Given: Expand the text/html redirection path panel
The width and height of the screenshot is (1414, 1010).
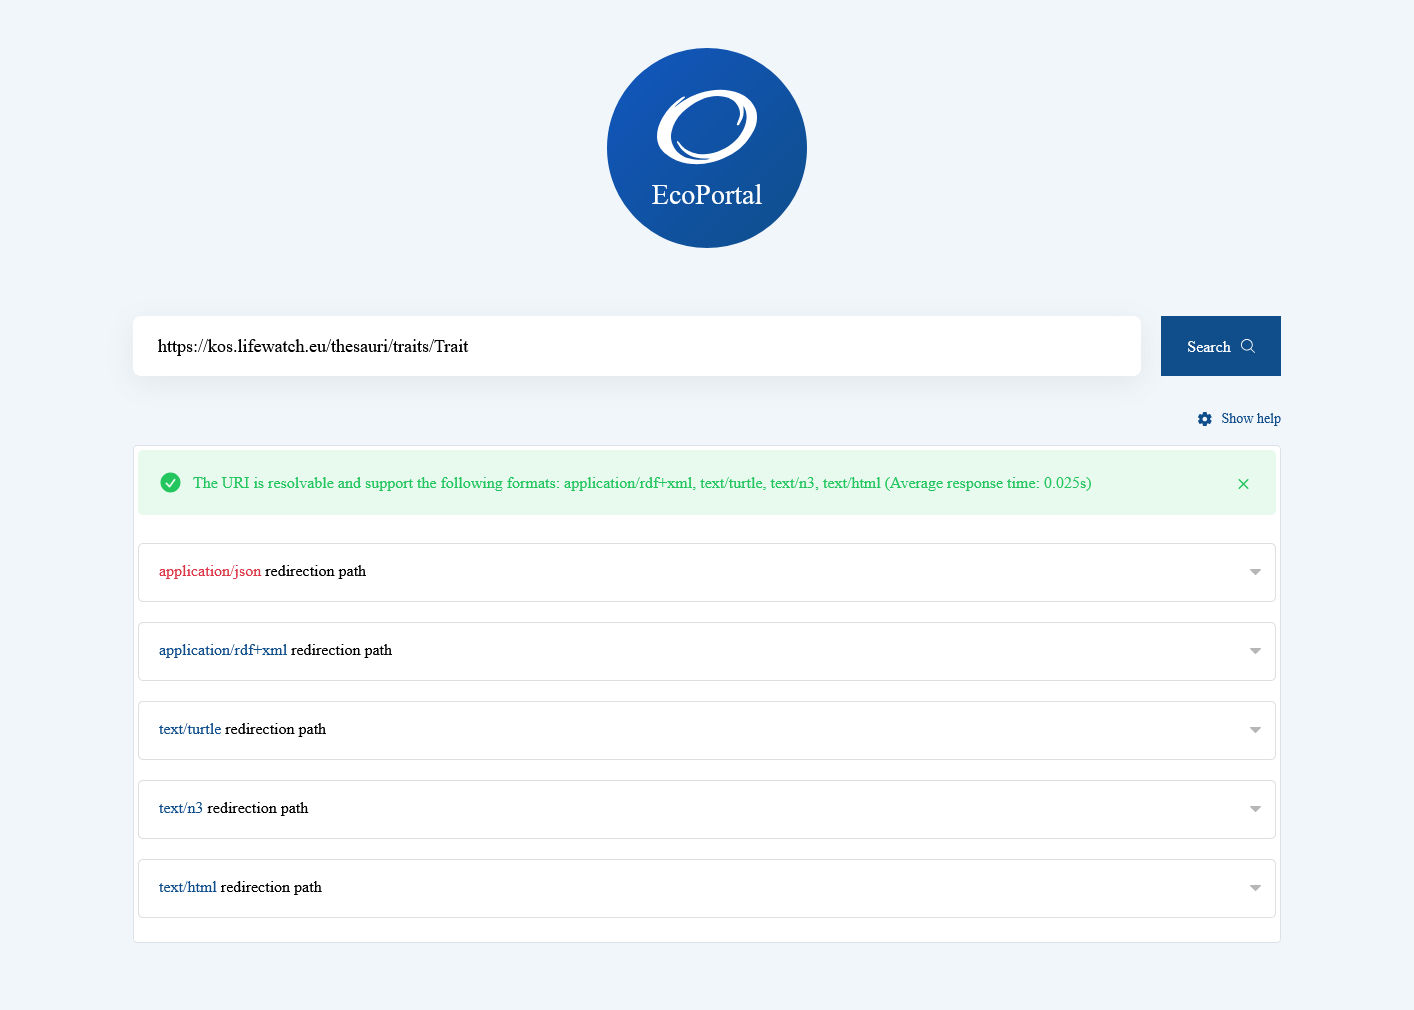Looking at the screenshot, I should pyautogui.click(x=707, y=887).
